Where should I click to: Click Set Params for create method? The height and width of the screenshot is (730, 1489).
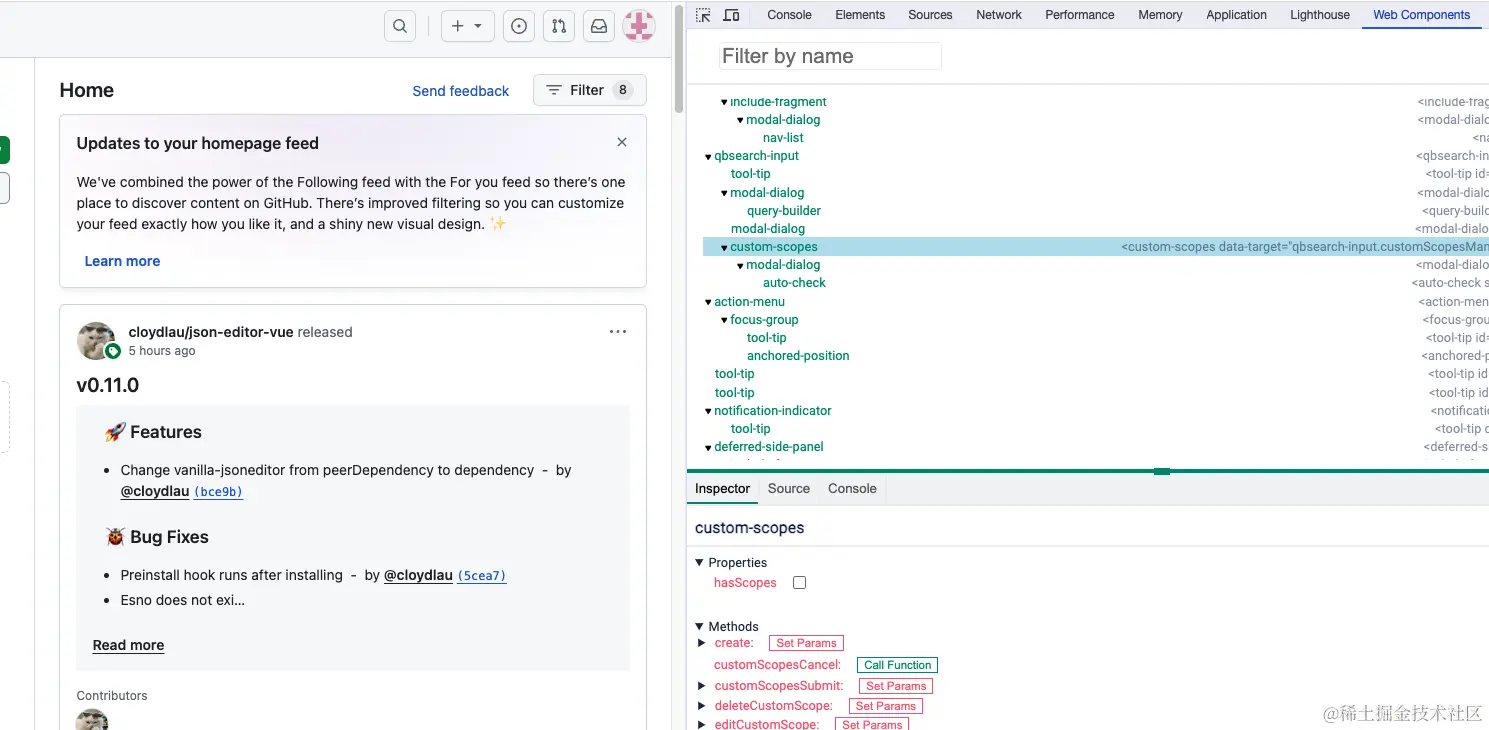pyautogui.click(x=806, y=643)
